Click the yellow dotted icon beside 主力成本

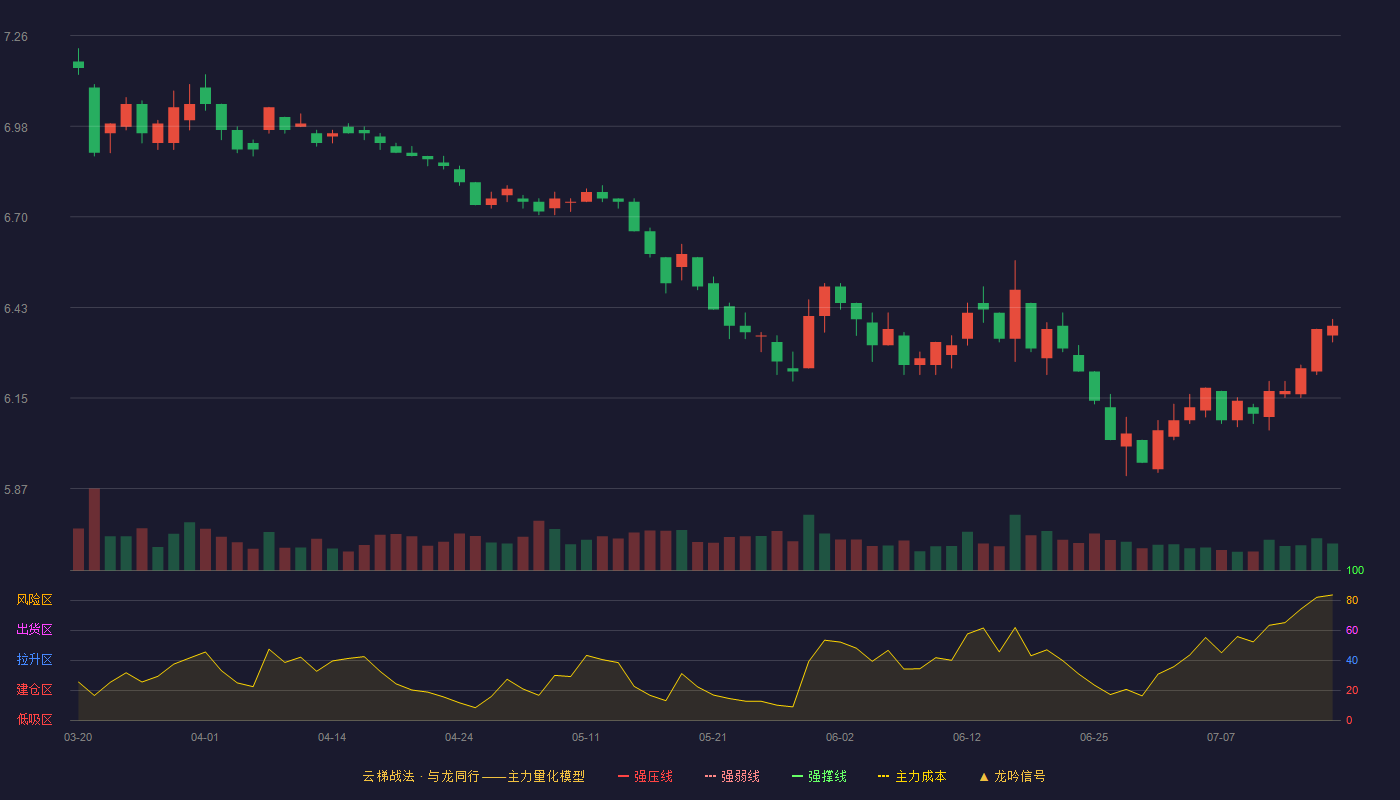tap(884, 776)
